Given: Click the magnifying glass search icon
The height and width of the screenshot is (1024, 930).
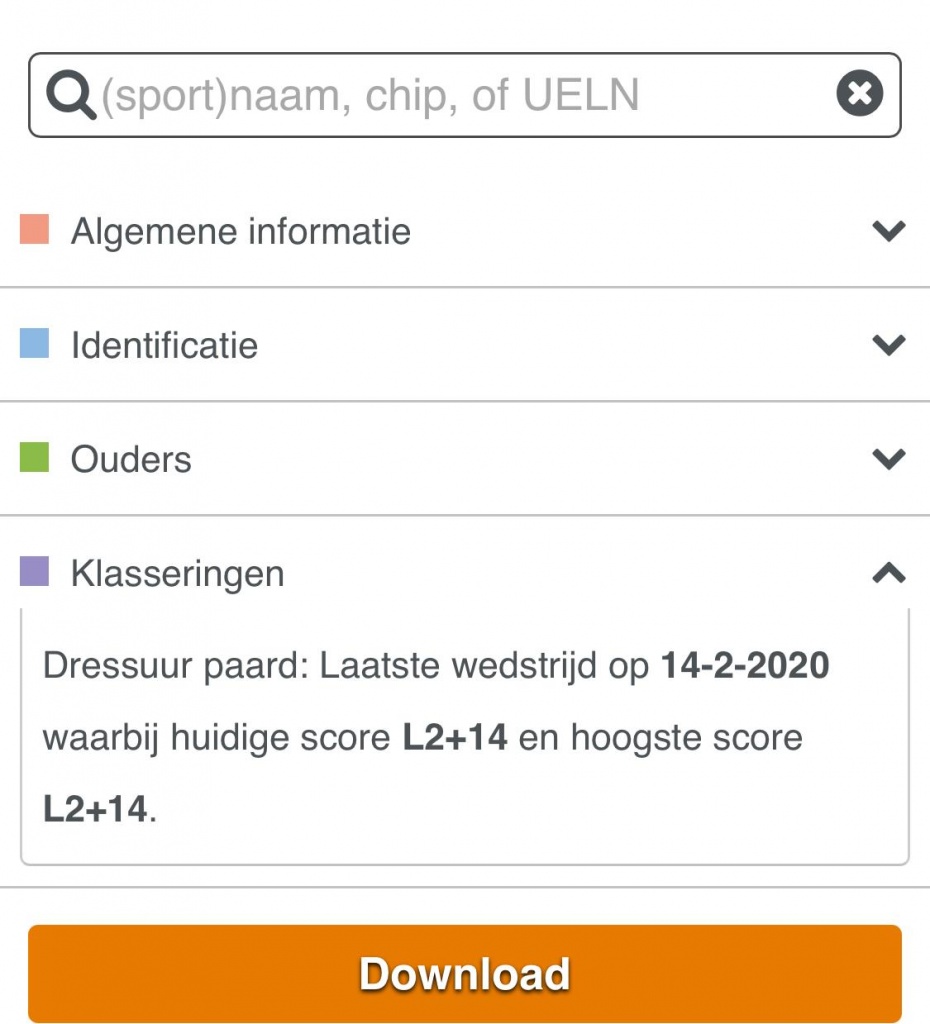Looking at the screenshot, I should pyautogui.click(x=71, y=95).
